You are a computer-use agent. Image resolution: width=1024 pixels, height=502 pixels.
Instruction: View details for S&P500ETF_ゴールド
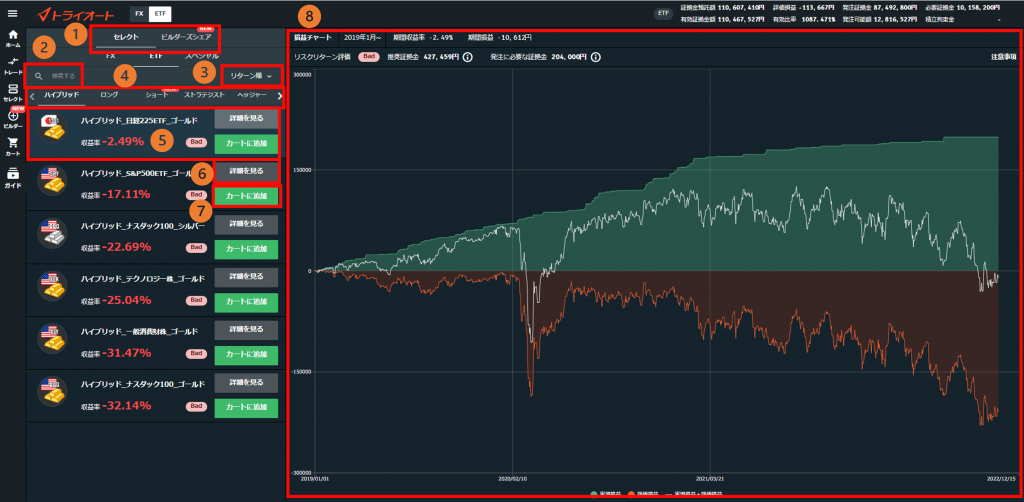coord(246,171)
